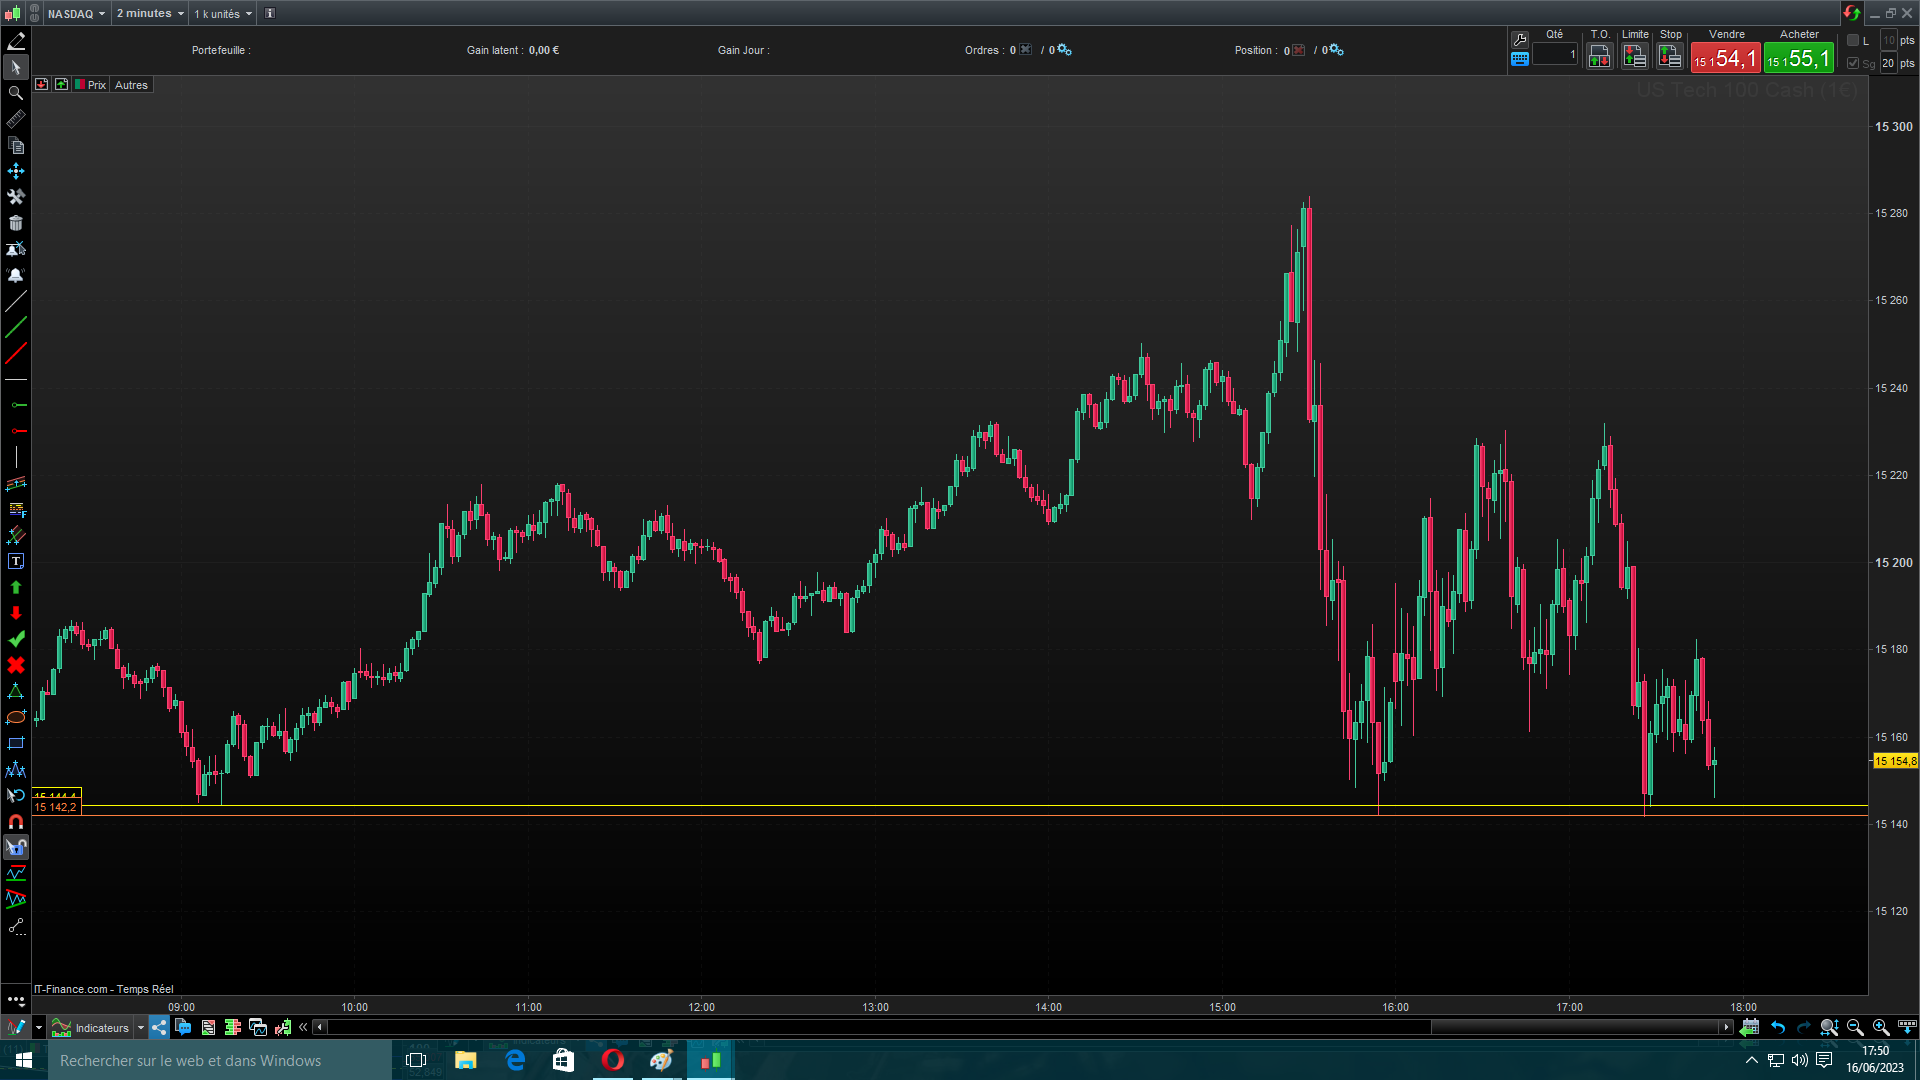The image size is (1920, 1080).
Task: Select the Autres tab
Action: pos(131,85)
